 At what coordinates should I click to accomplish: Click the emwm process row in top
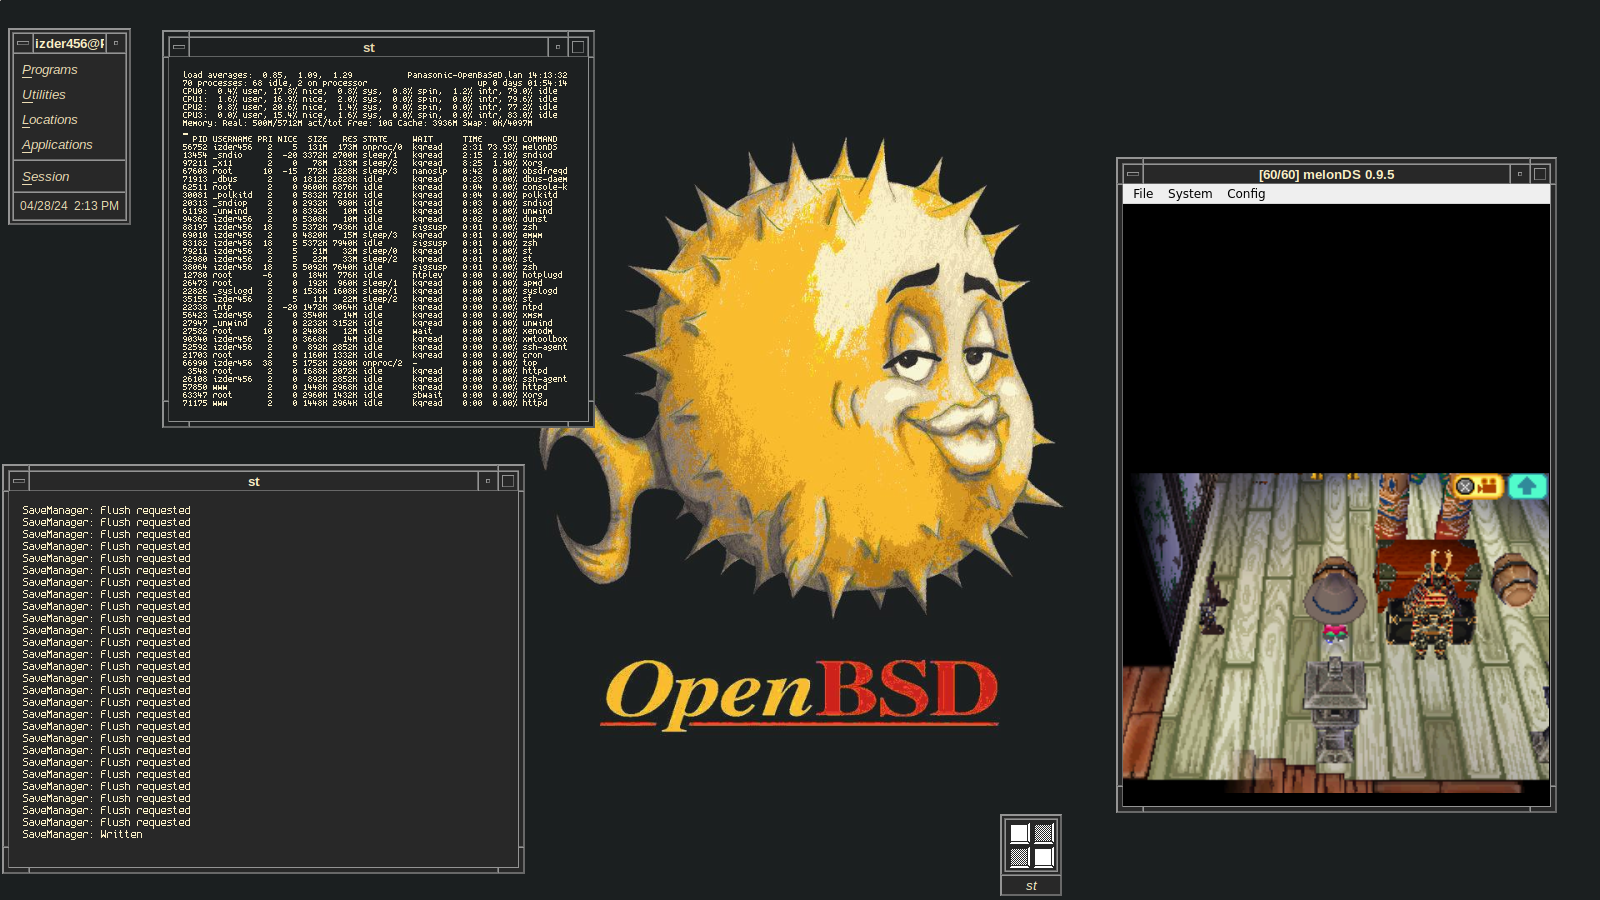click(362, 235)
